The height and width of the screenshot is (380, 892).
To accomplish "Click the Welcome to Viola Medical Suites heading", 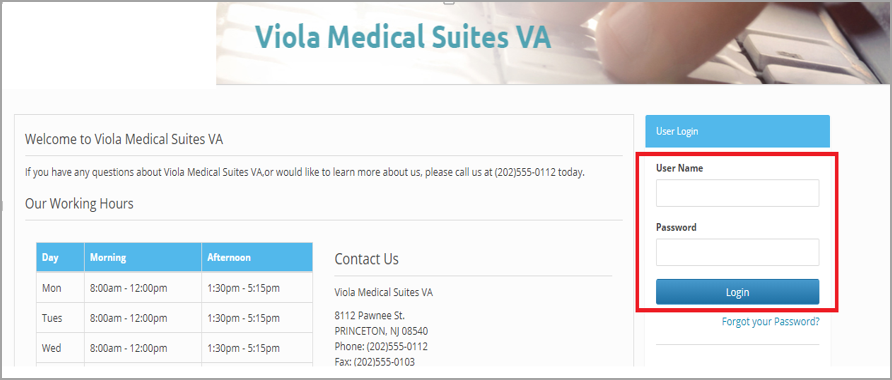I will (124, 139).
